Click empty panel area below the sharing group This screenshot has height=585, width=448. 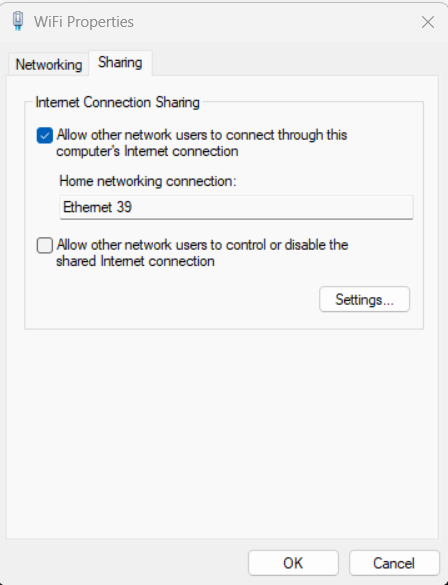tap(222, 433)
